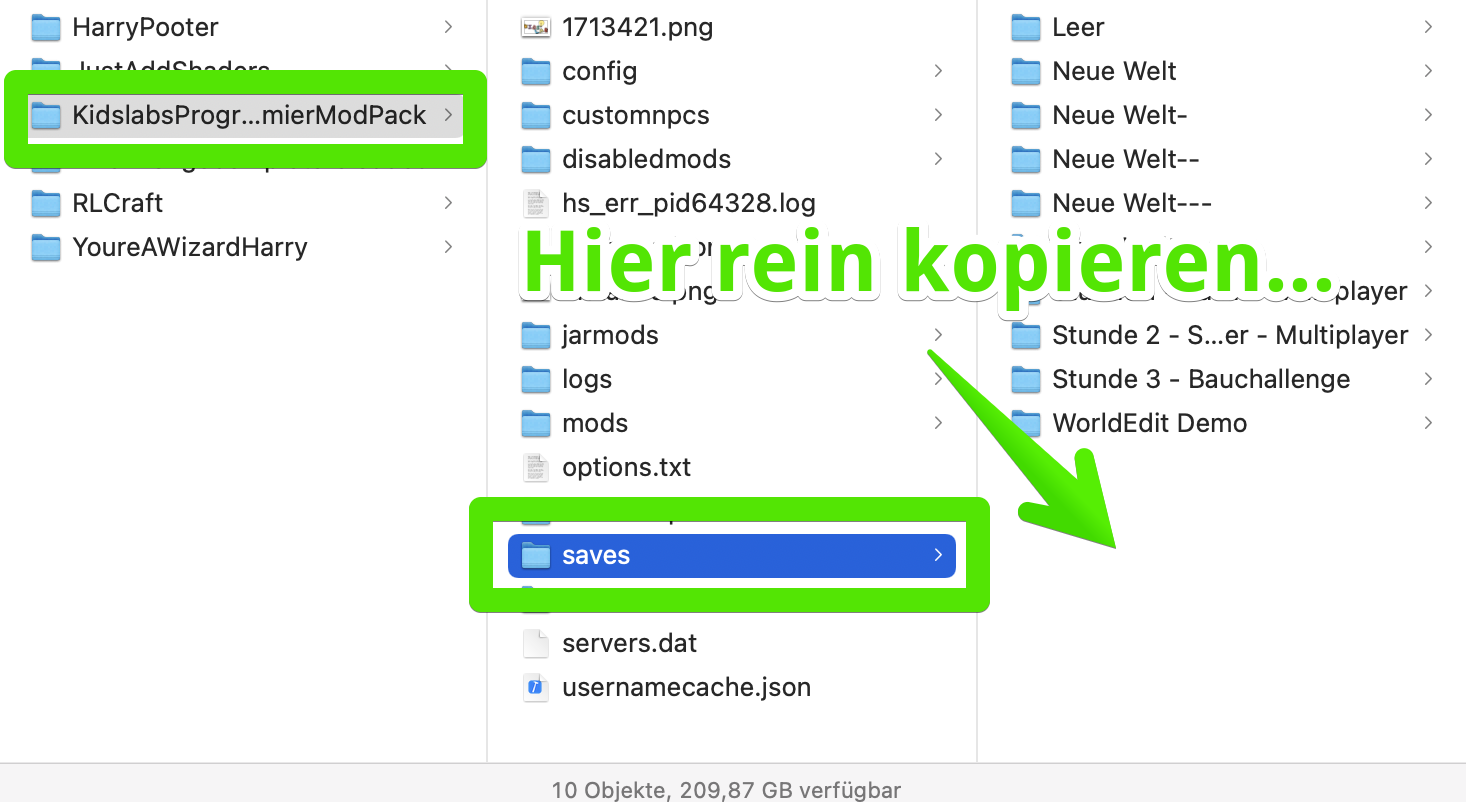The width and height of the screenshot is (1466, 802).
Task: Select the Stunde 3 - Bauchallenge folder
Action: pyautogui.click(x=1200, y=379)
